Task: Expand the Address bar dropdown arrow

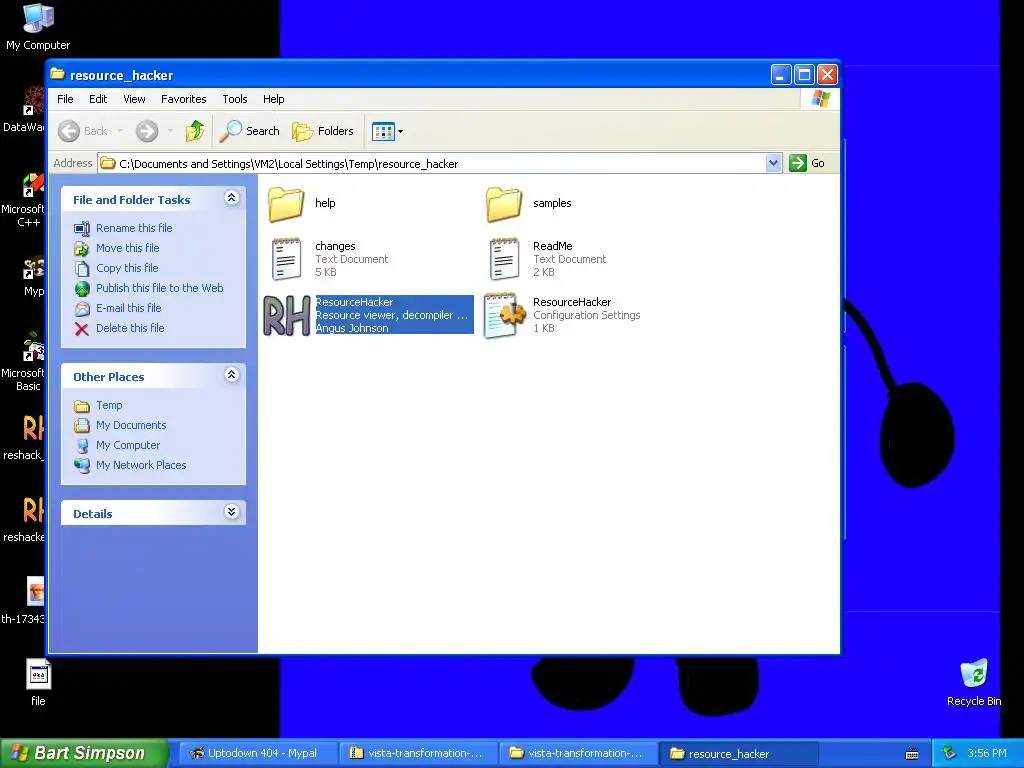Action: click(773, 163)
